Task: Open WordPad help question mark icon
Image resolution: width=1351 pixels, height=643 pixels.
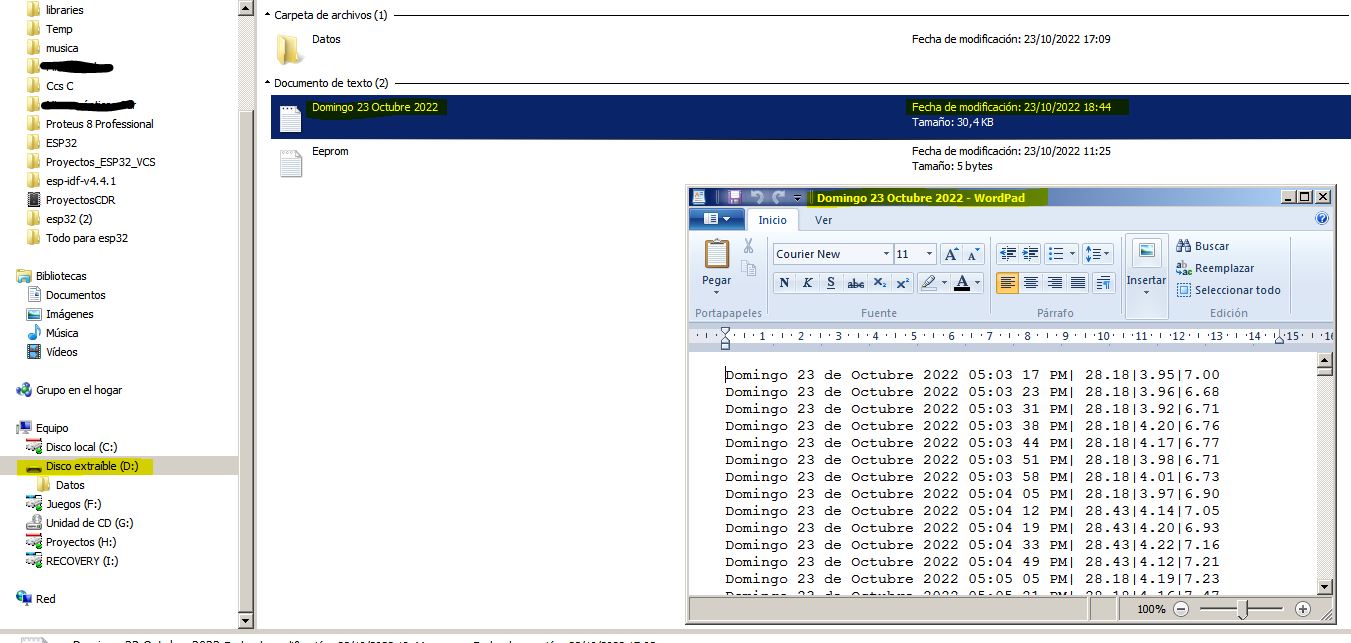Action: coord(1322,218)
